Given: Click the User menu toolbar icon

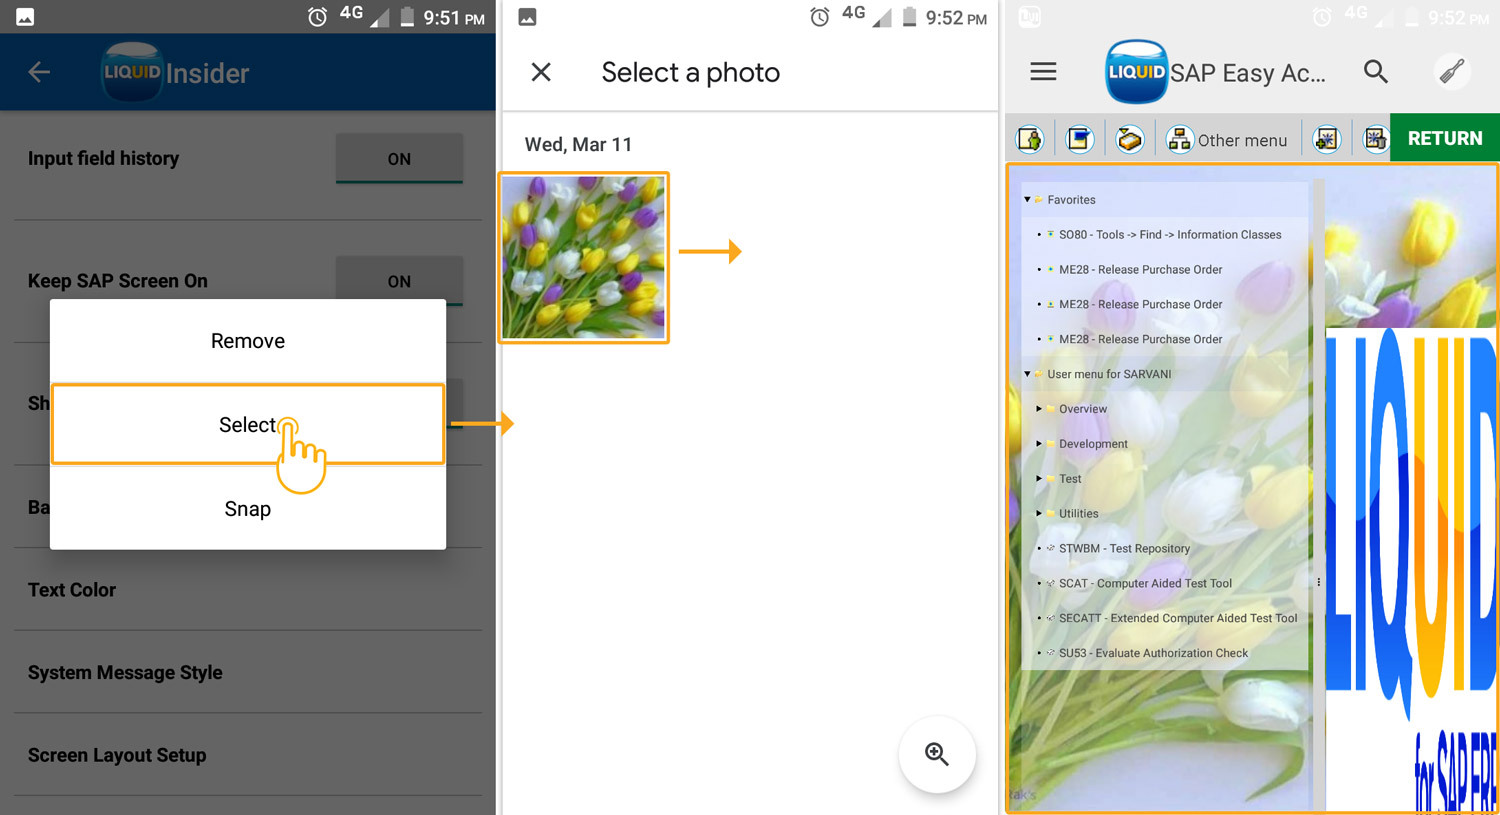Looking at the screenshot, I should [x=1030, y=139].
